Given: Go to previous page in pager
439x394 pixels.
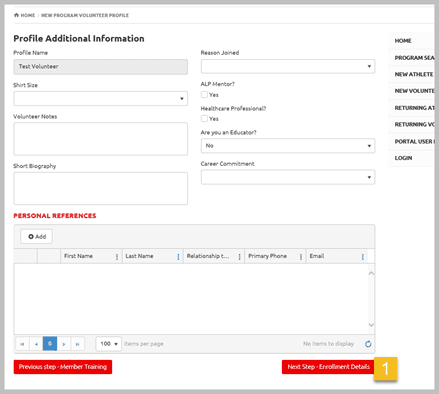Looking at the screenshot, I should click(x=36, y=344).
